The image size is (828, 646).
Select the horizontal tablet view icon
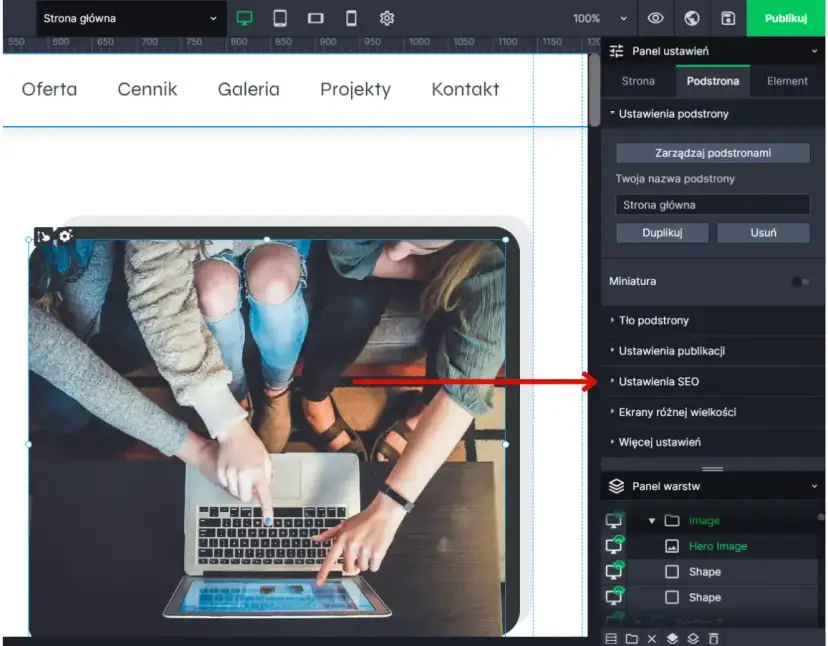(x=315, y=18)
